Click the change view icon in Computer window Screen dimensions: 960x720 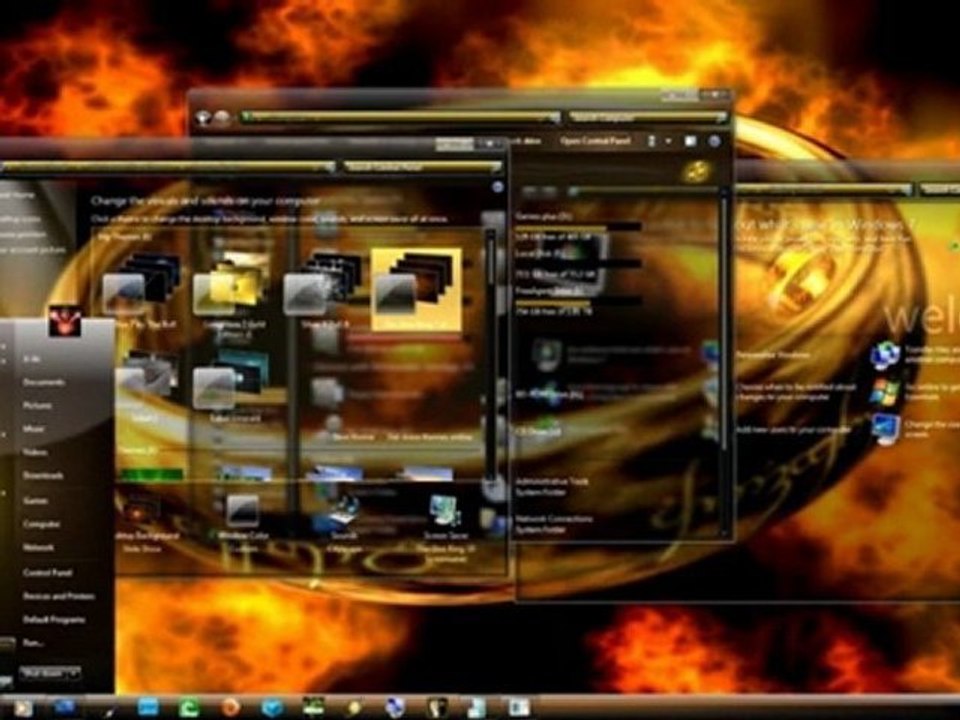click(651, 141)
